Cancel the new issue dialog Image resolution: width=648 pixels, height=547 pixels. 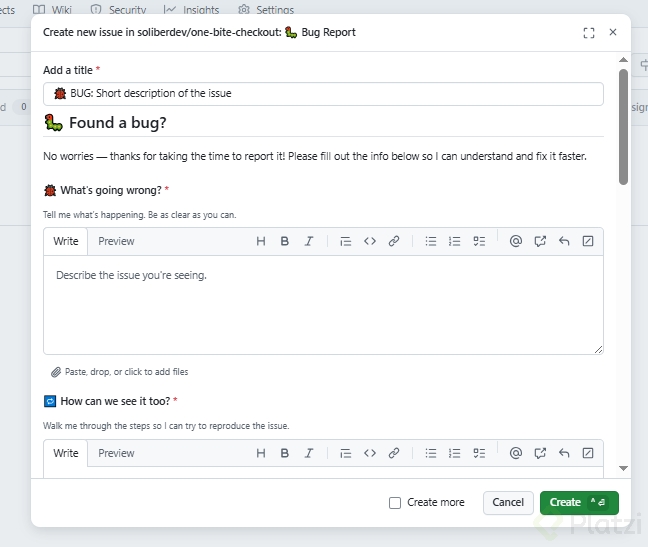[x=508, y=502]
